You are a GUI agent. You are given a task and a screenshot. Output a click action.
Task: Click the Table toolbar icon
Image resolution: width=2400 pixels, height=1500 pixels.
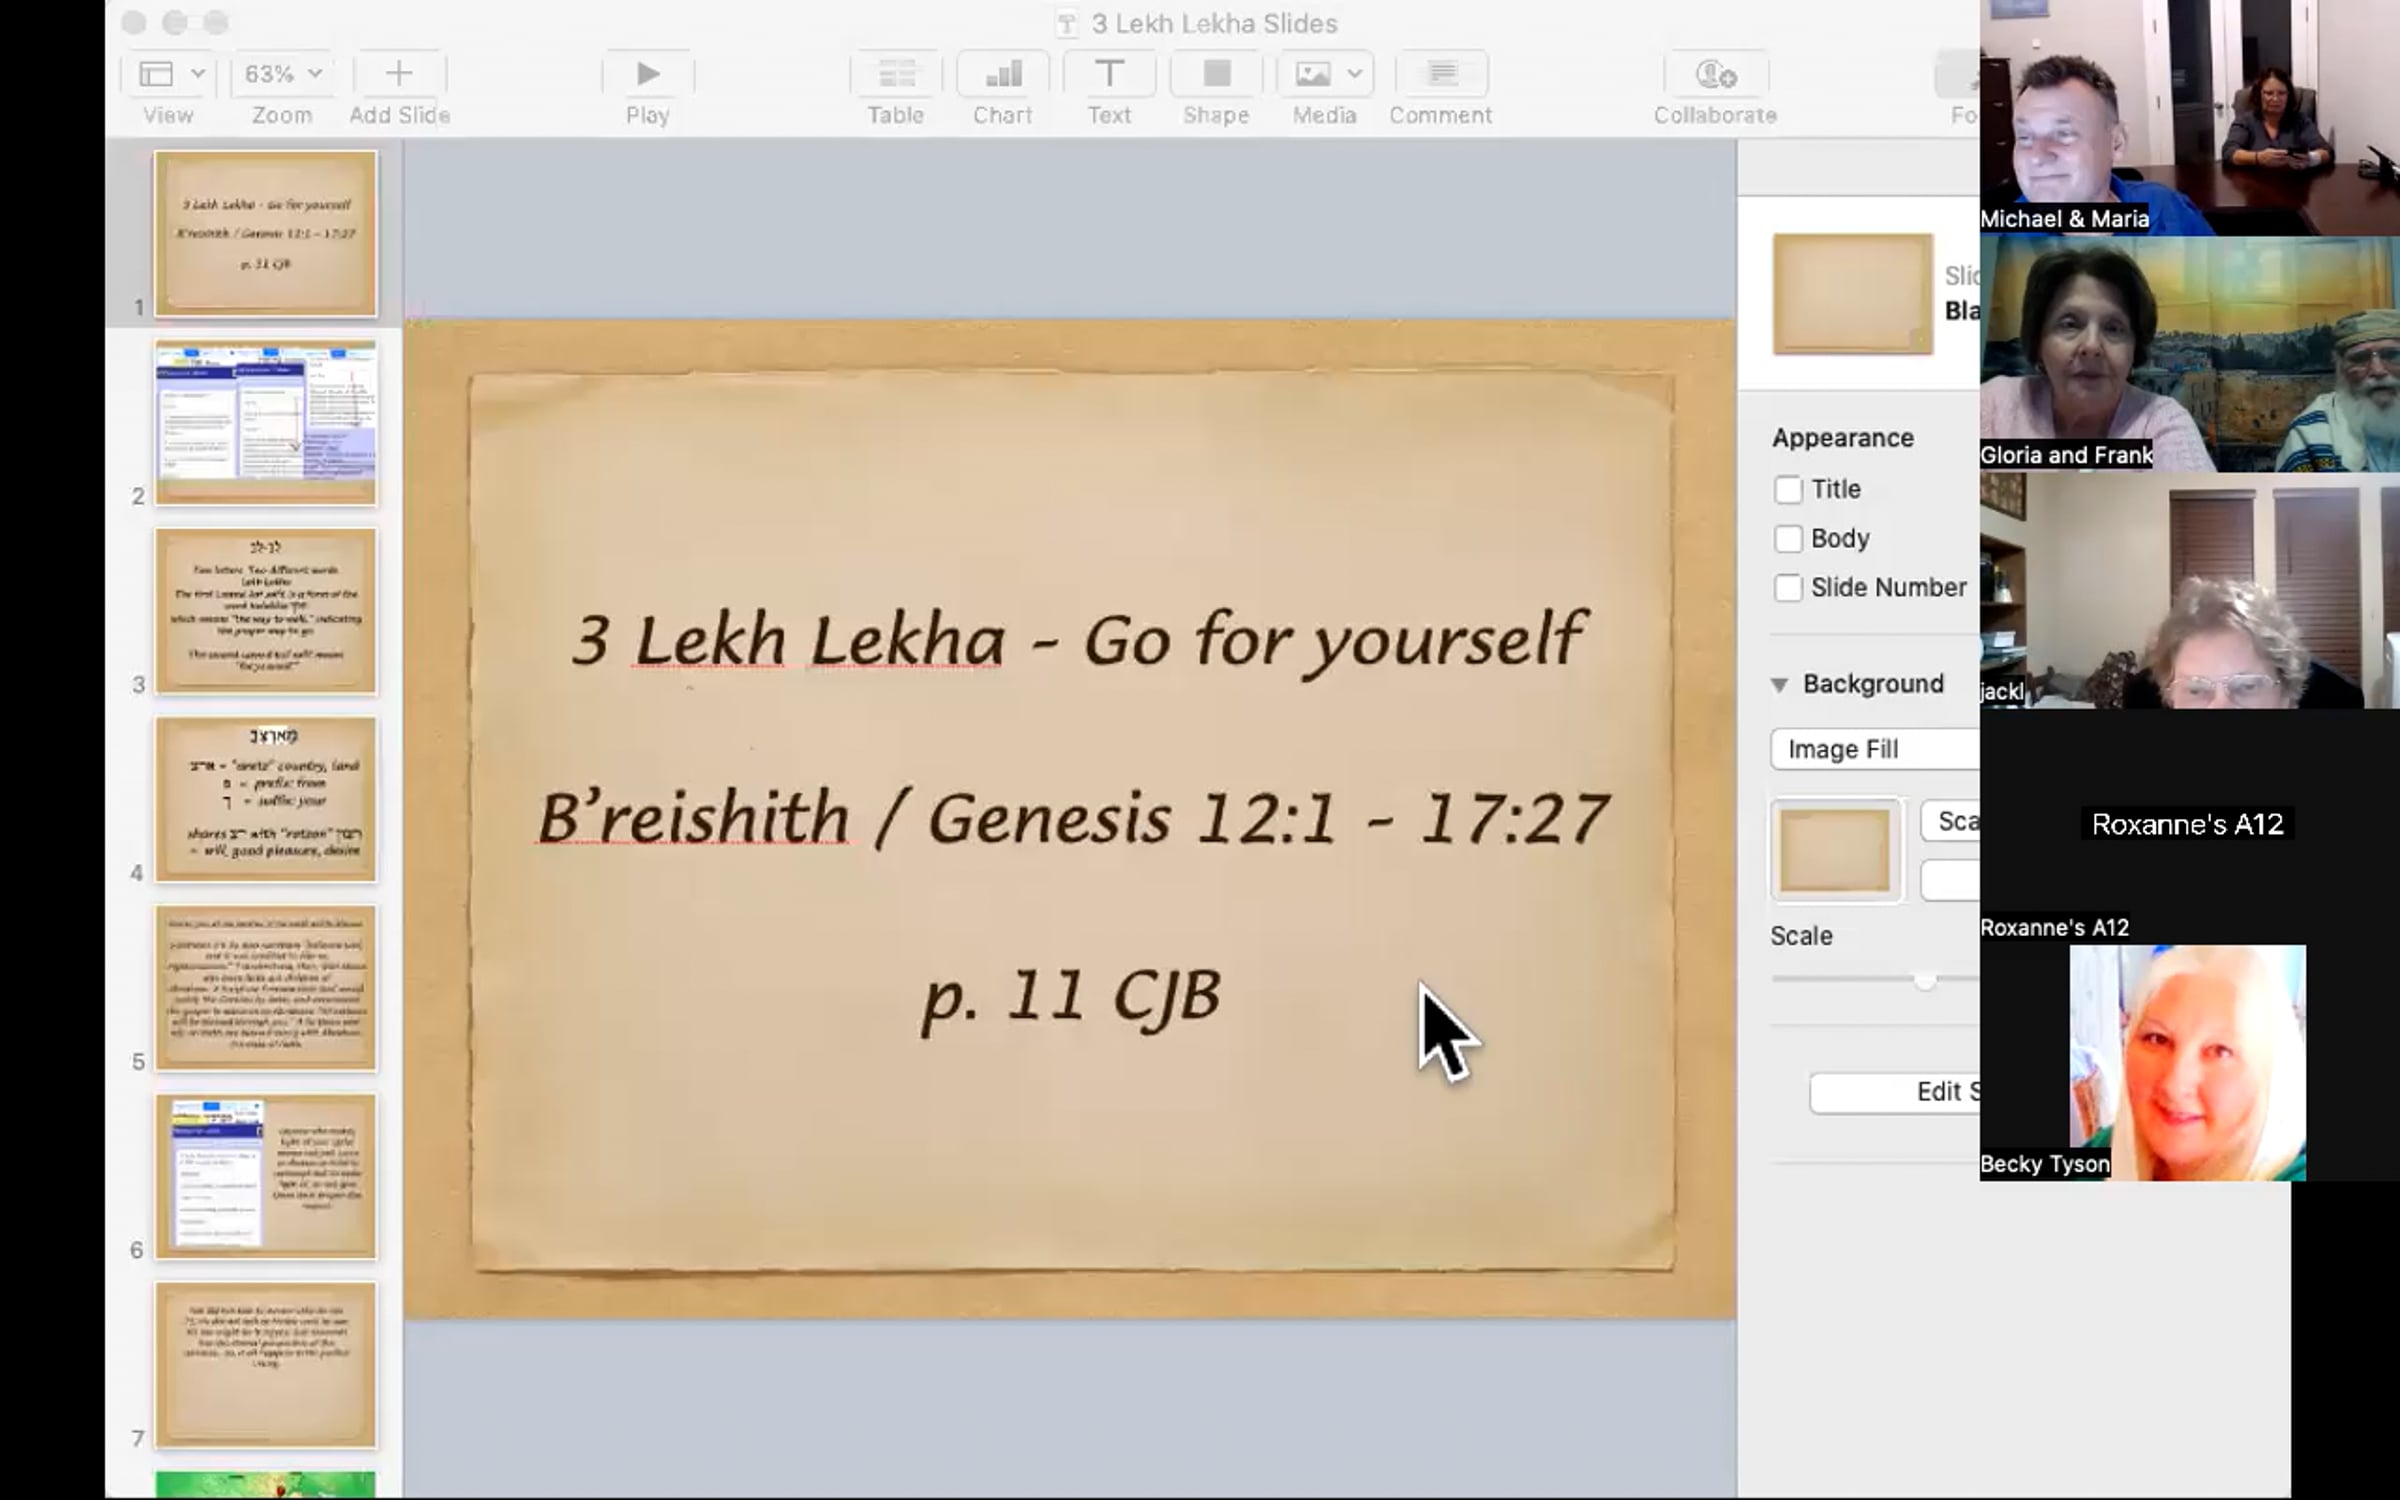[895, 74]
